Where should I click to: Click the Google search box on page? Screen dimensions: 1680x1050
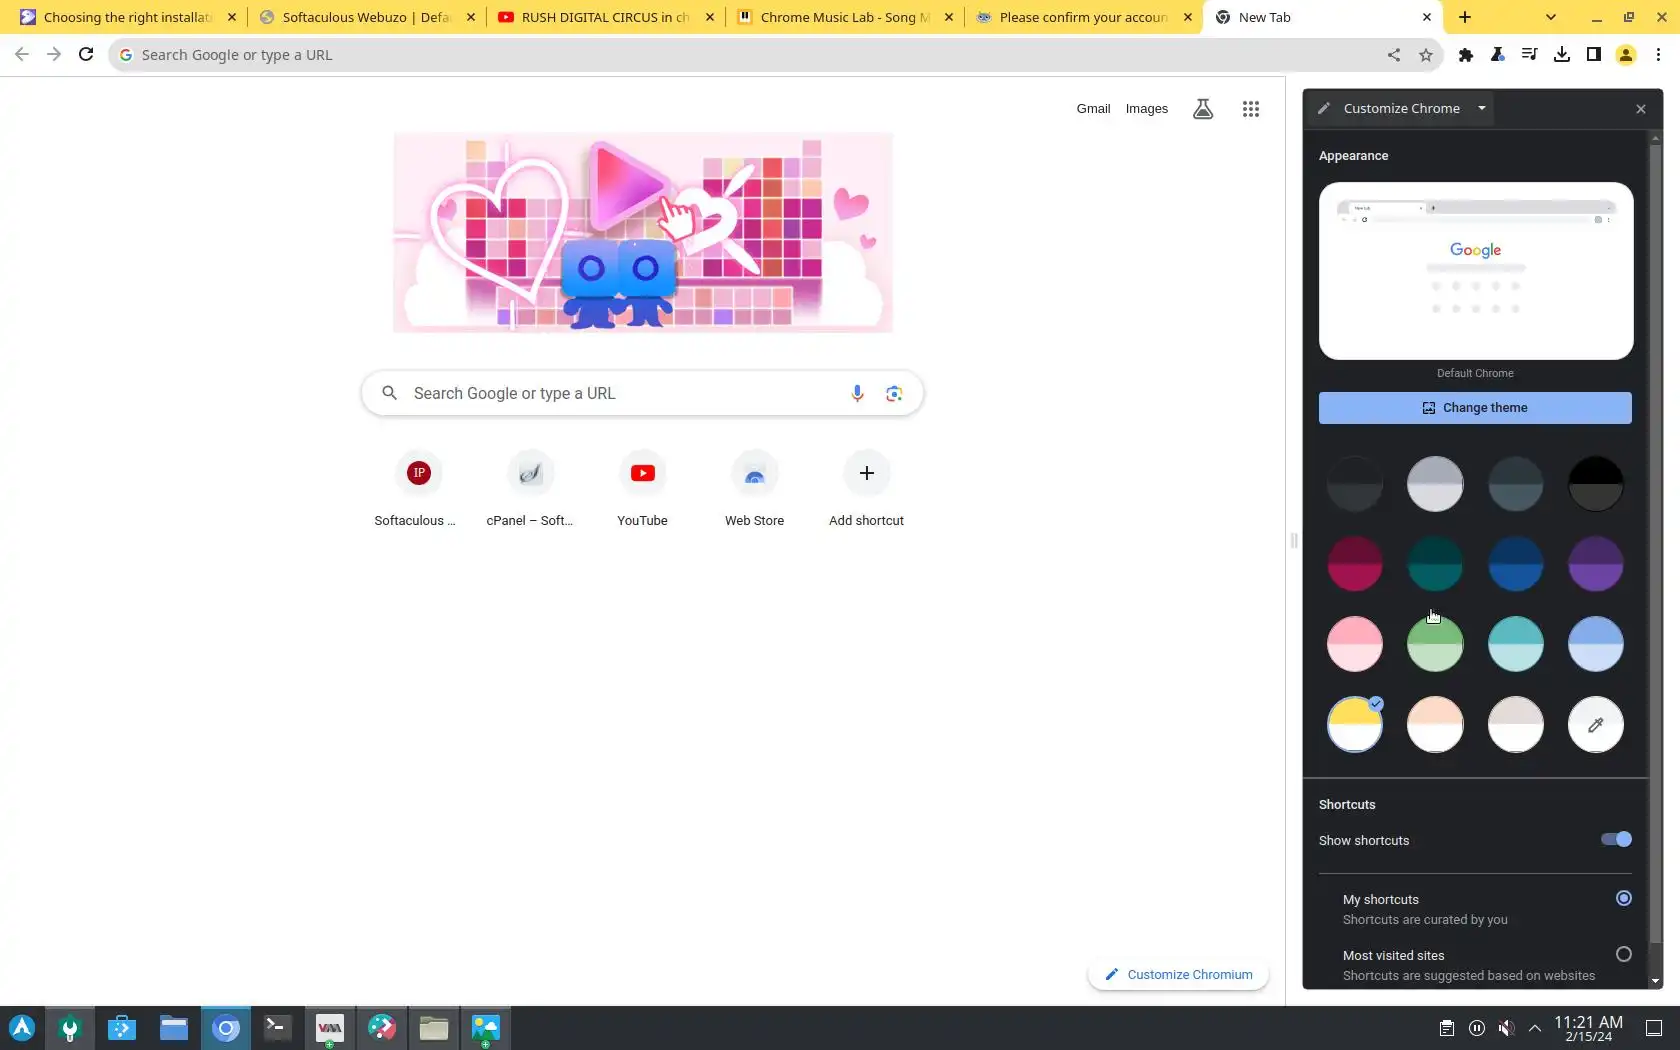642,394
